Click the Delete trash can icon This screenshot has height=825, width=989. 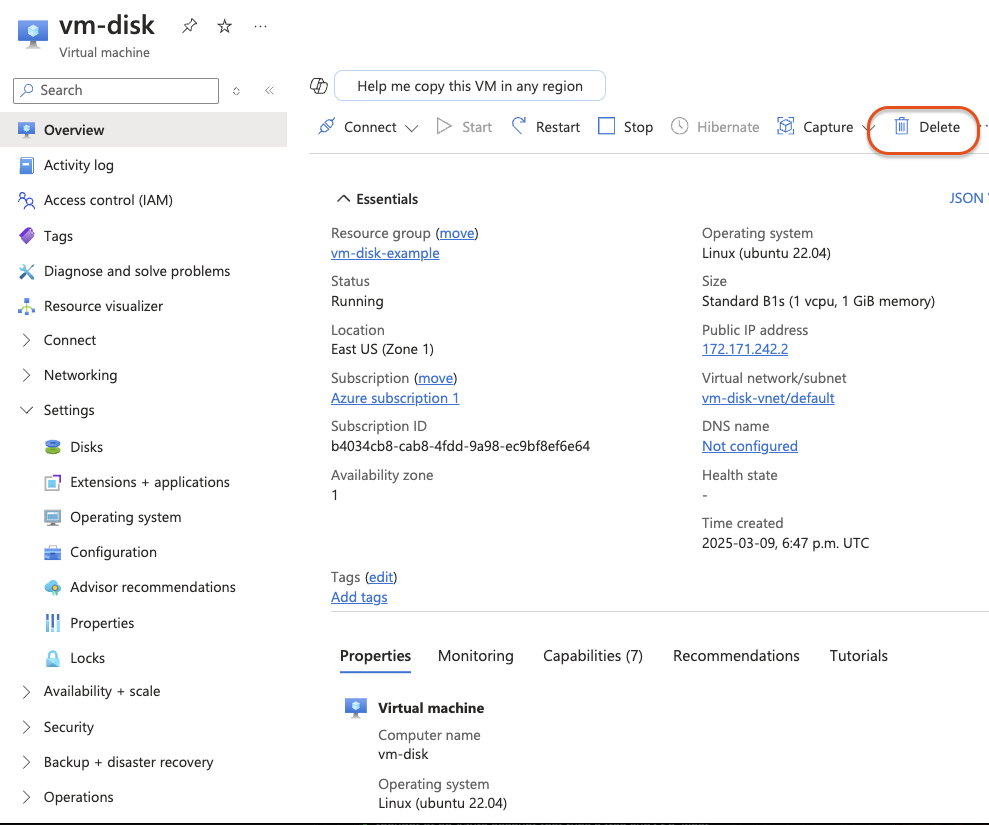[x=902, y=126]
